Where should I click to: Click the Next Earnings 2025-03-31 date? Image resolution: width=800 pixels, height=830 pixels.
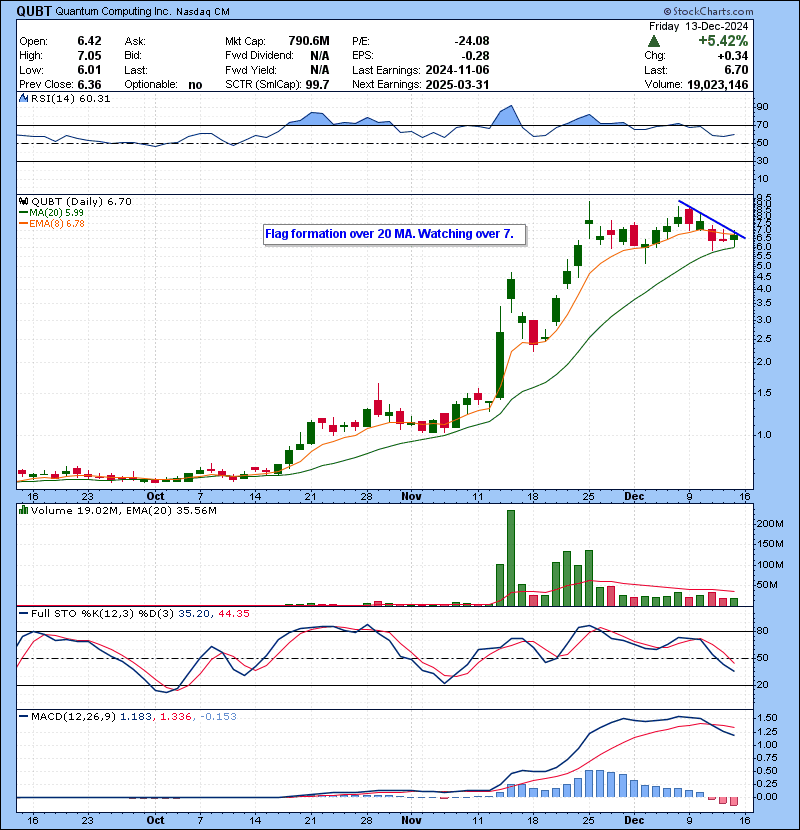pyautogui.click(x=457, y=85)
